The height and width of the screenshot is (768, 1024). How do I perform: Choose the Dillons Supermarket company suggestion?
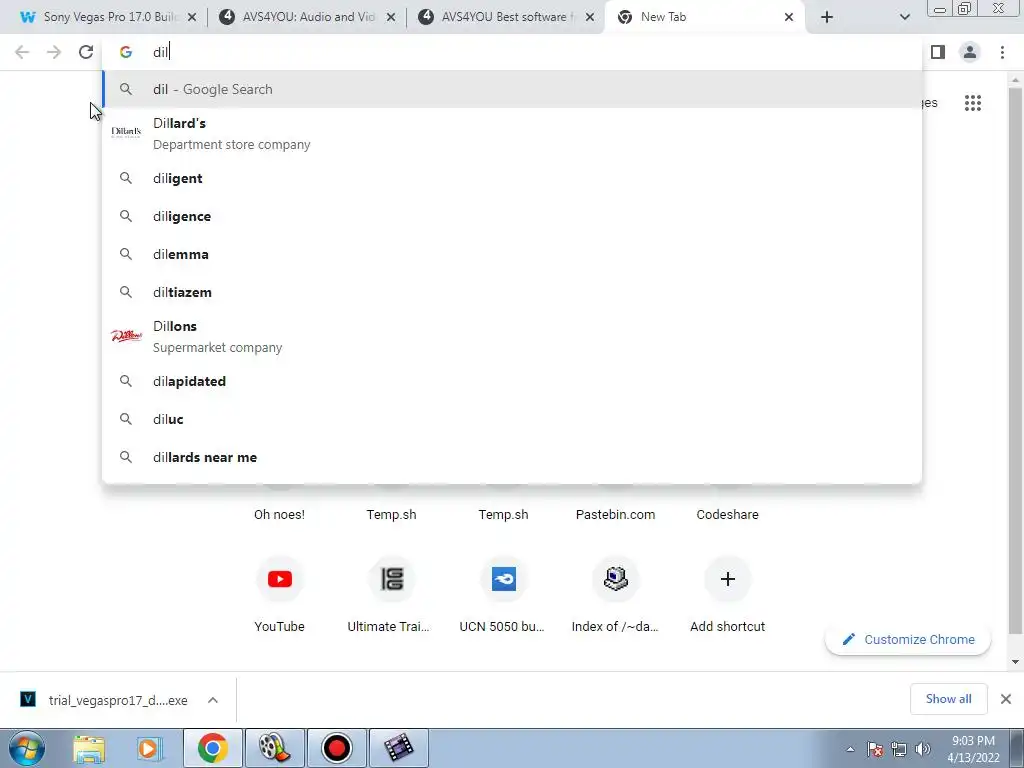click(512, 336)
